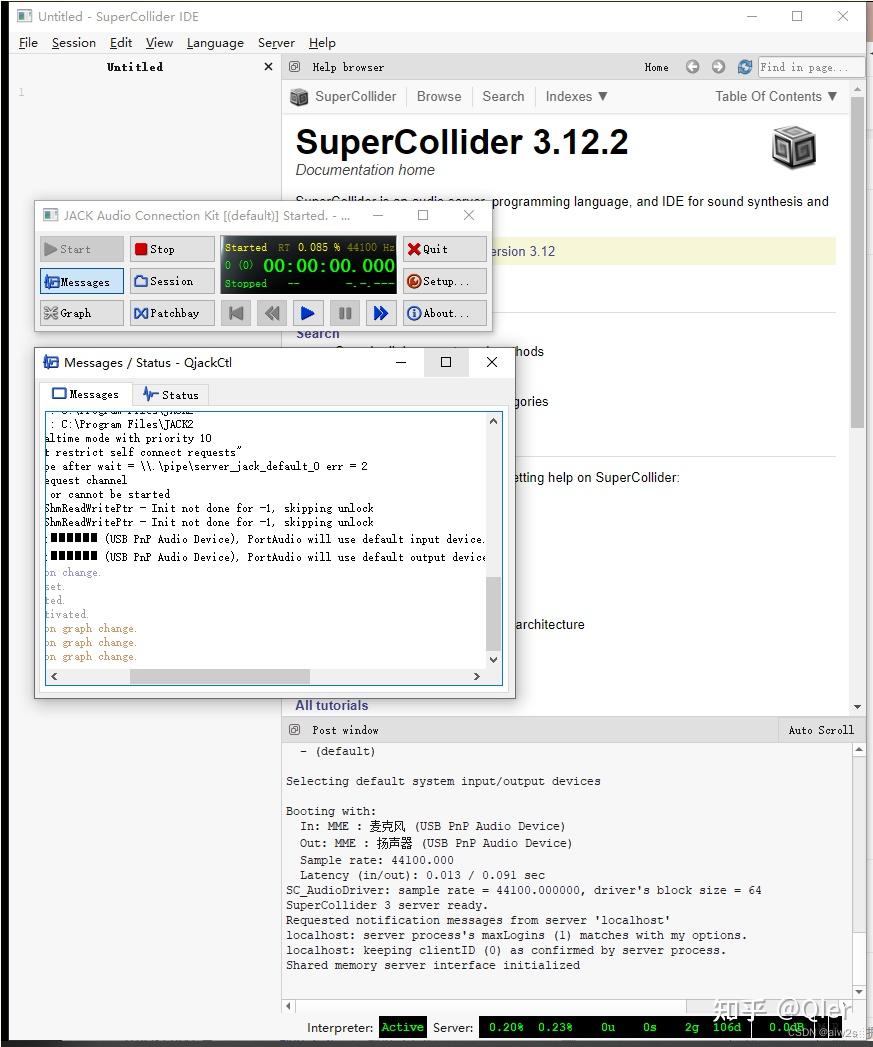Click the Find in page field
This screenshot has width=873, height=1047.
[x=810, y=66]
